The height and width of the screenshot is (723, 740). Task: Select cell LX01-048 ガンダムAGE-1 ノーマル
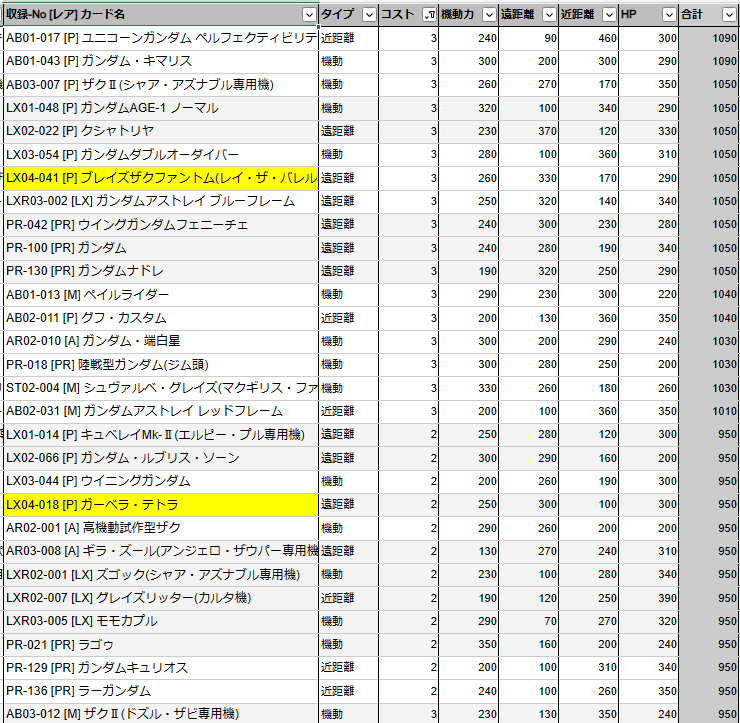160,108
